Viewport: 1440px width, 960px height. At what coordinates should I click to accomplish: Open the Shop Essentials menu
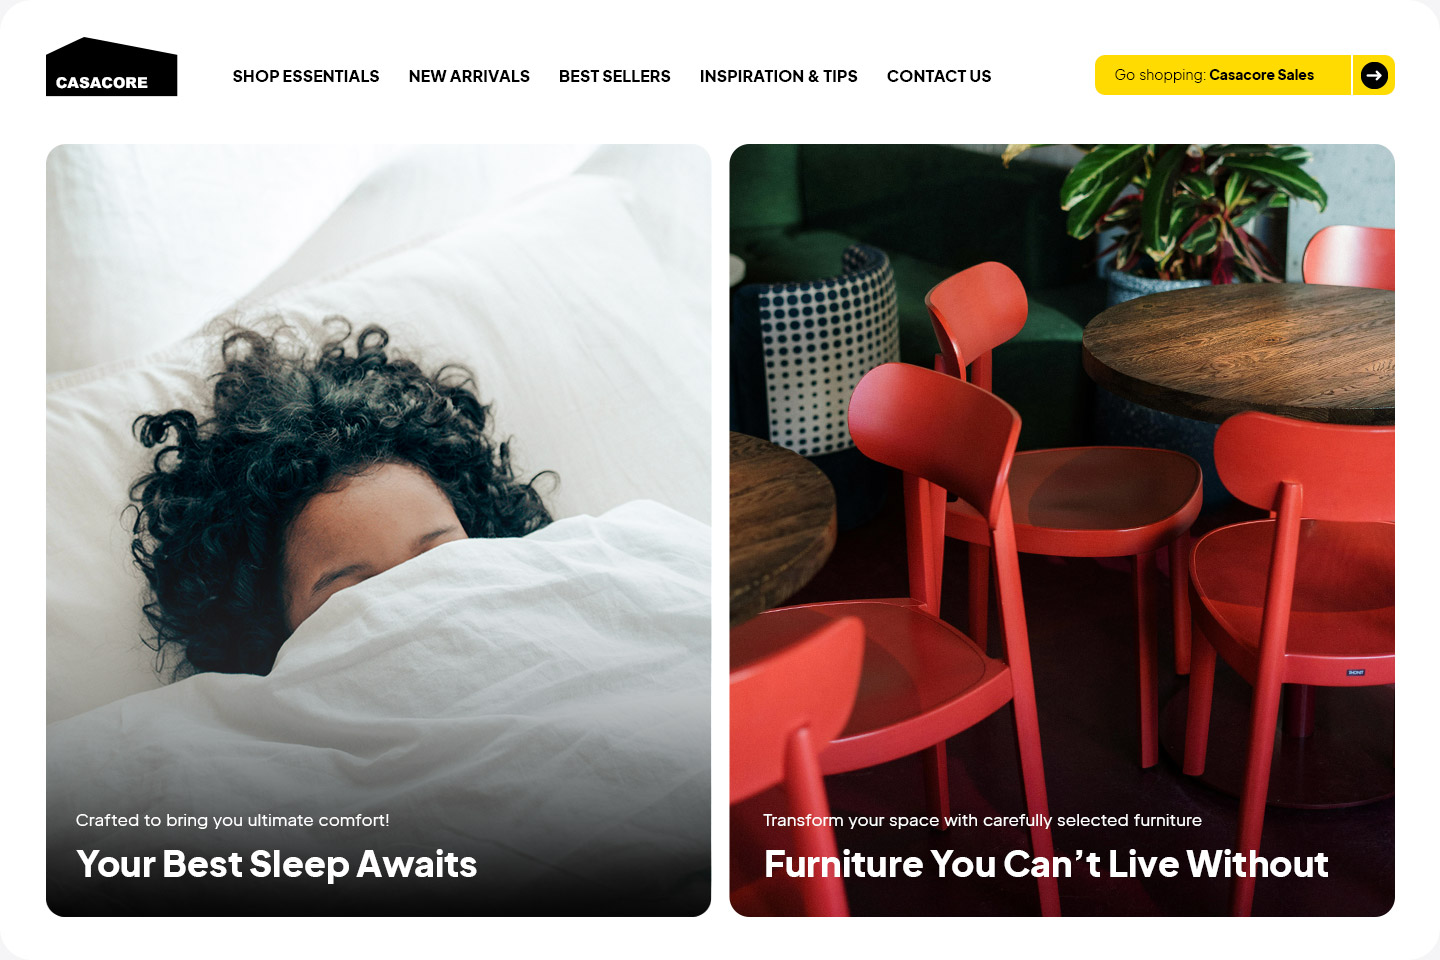pos(306,76)
